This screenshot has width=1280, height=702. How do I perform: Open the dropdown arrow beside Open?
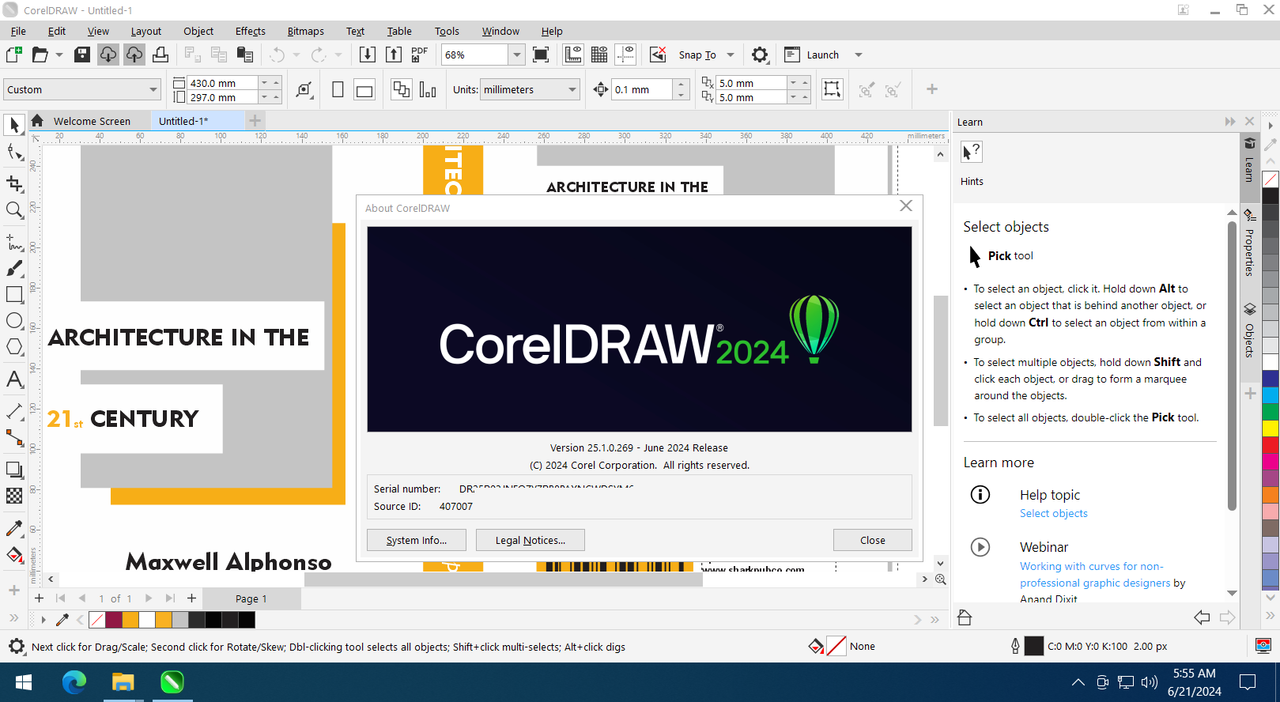(59, 55)
